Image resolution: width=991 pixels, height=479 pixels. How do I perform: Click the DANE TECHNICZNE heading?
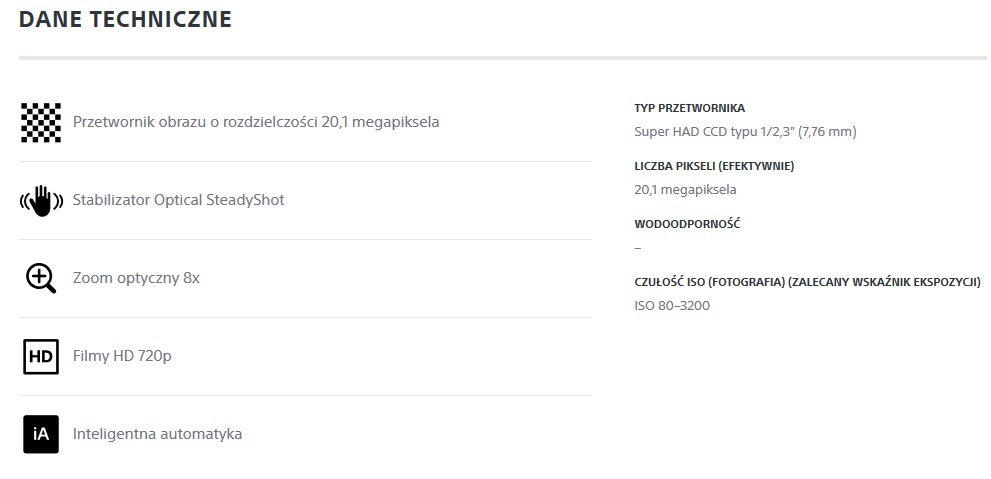coord(125,19)
